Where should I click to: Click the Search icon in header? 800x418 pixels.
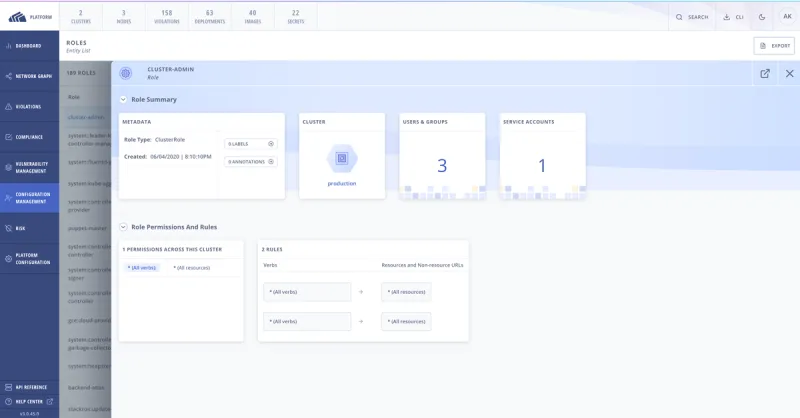click(x=691, y=16)
